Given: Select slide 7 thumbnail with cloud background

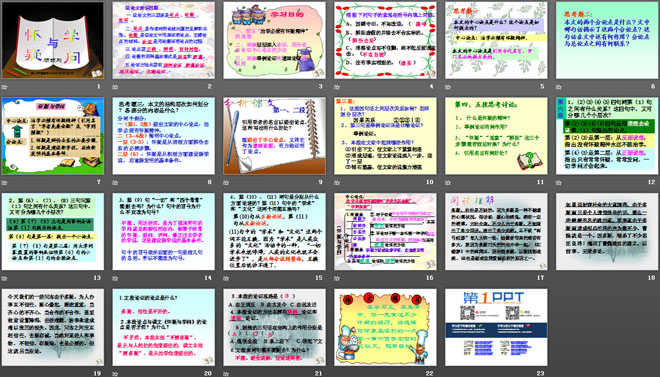Looking at the screenshot, I should pos(53,136).
